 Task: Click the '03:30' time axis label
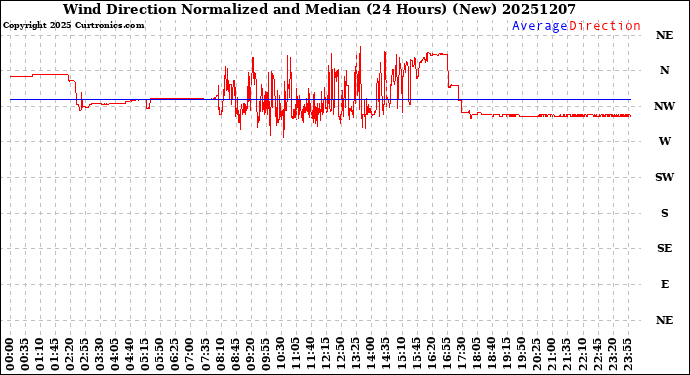point(99,354)
